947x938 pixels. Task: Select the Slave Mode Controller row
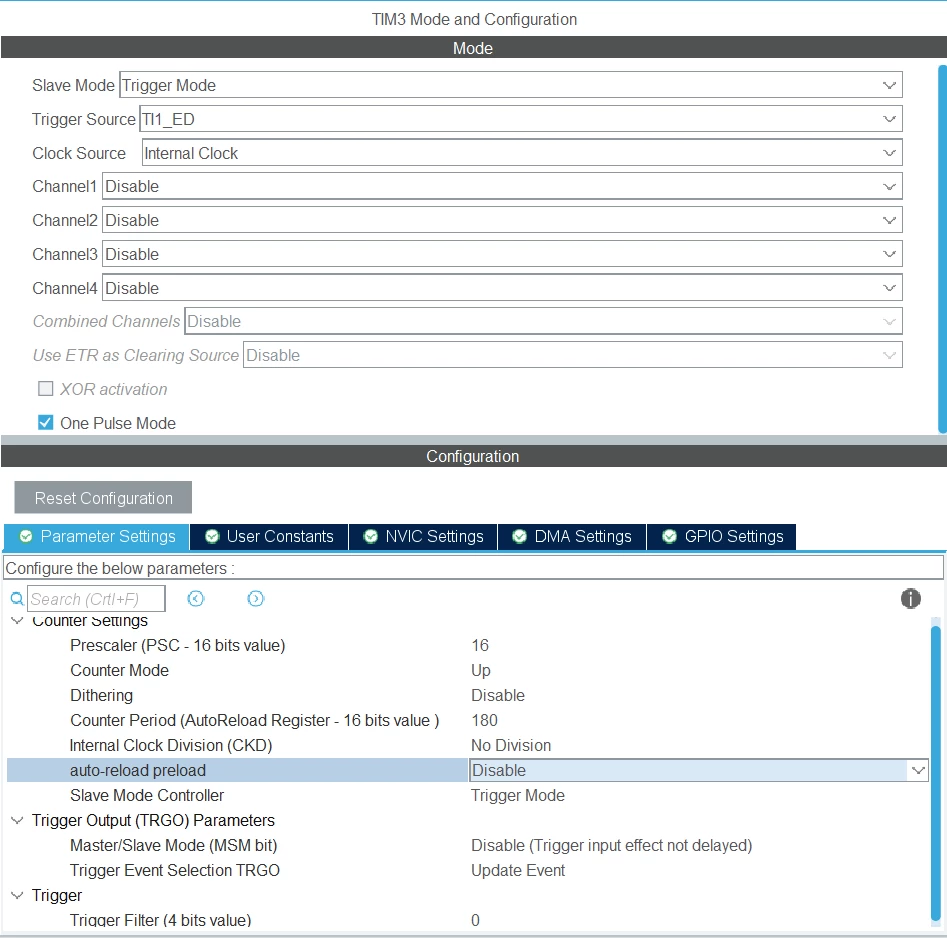coord(147,795)
